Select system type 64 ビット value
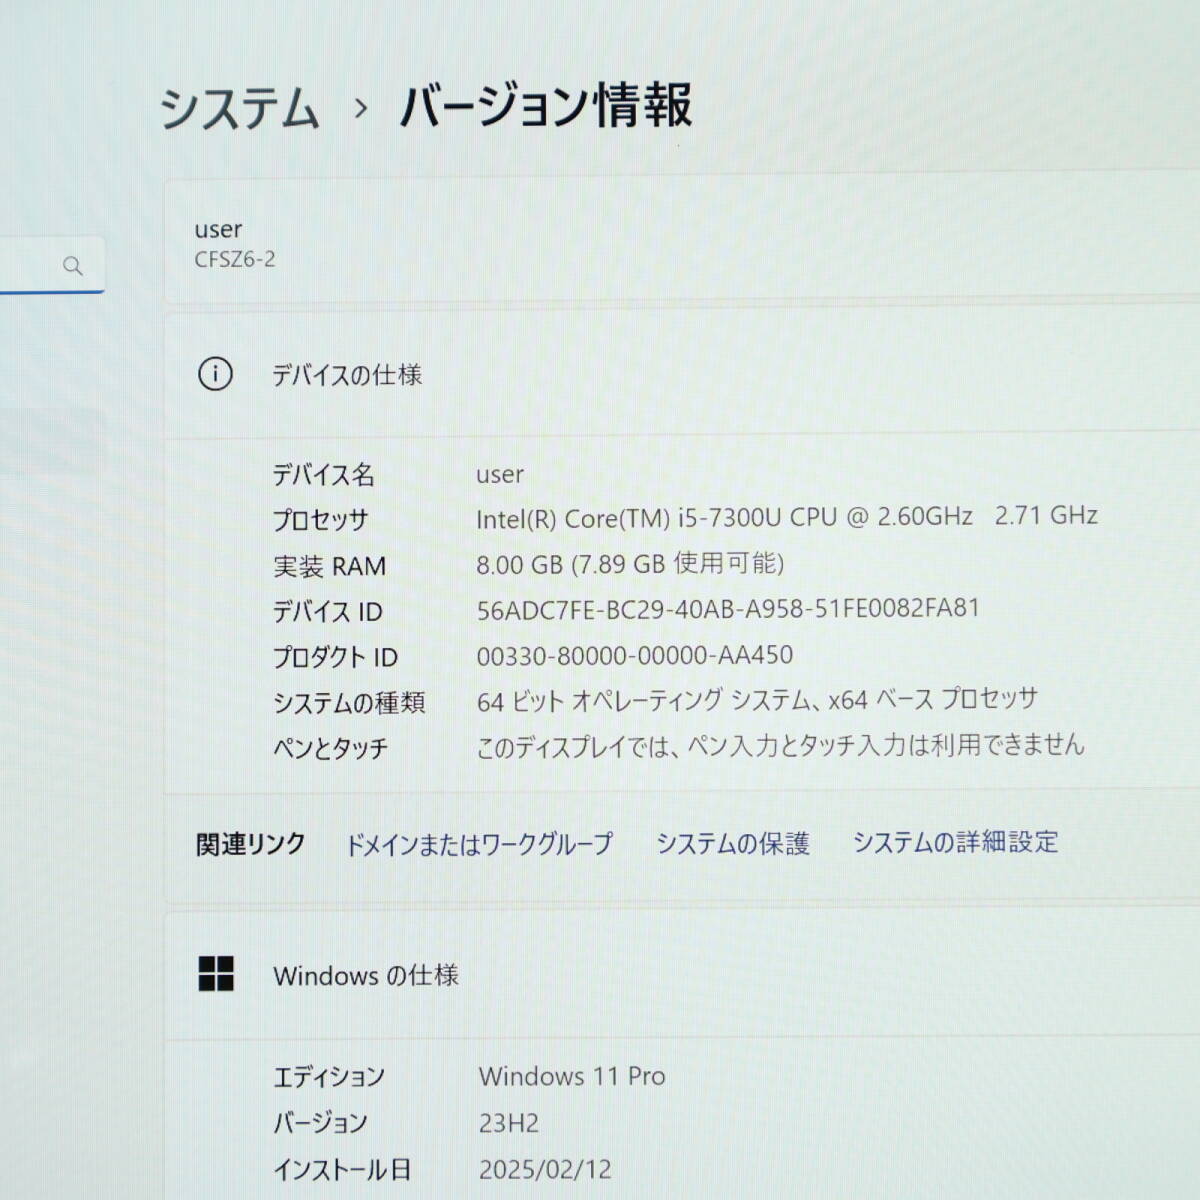 pos(757,700)
